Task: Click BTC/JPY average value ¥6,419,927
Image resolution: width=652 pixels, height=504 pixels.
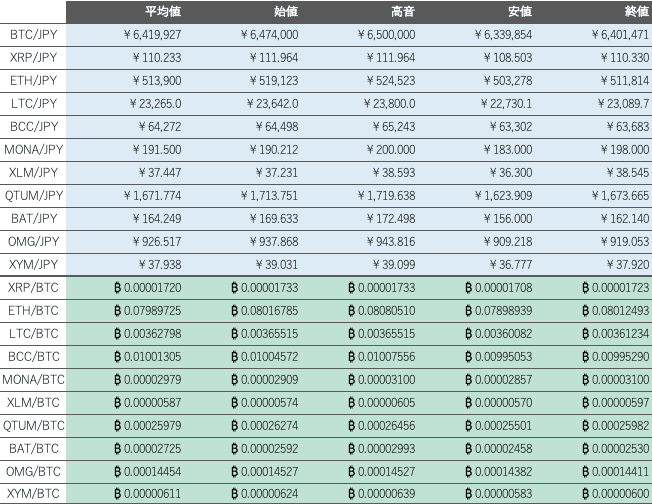Action: pyautogui.click(x=153, y=35)
